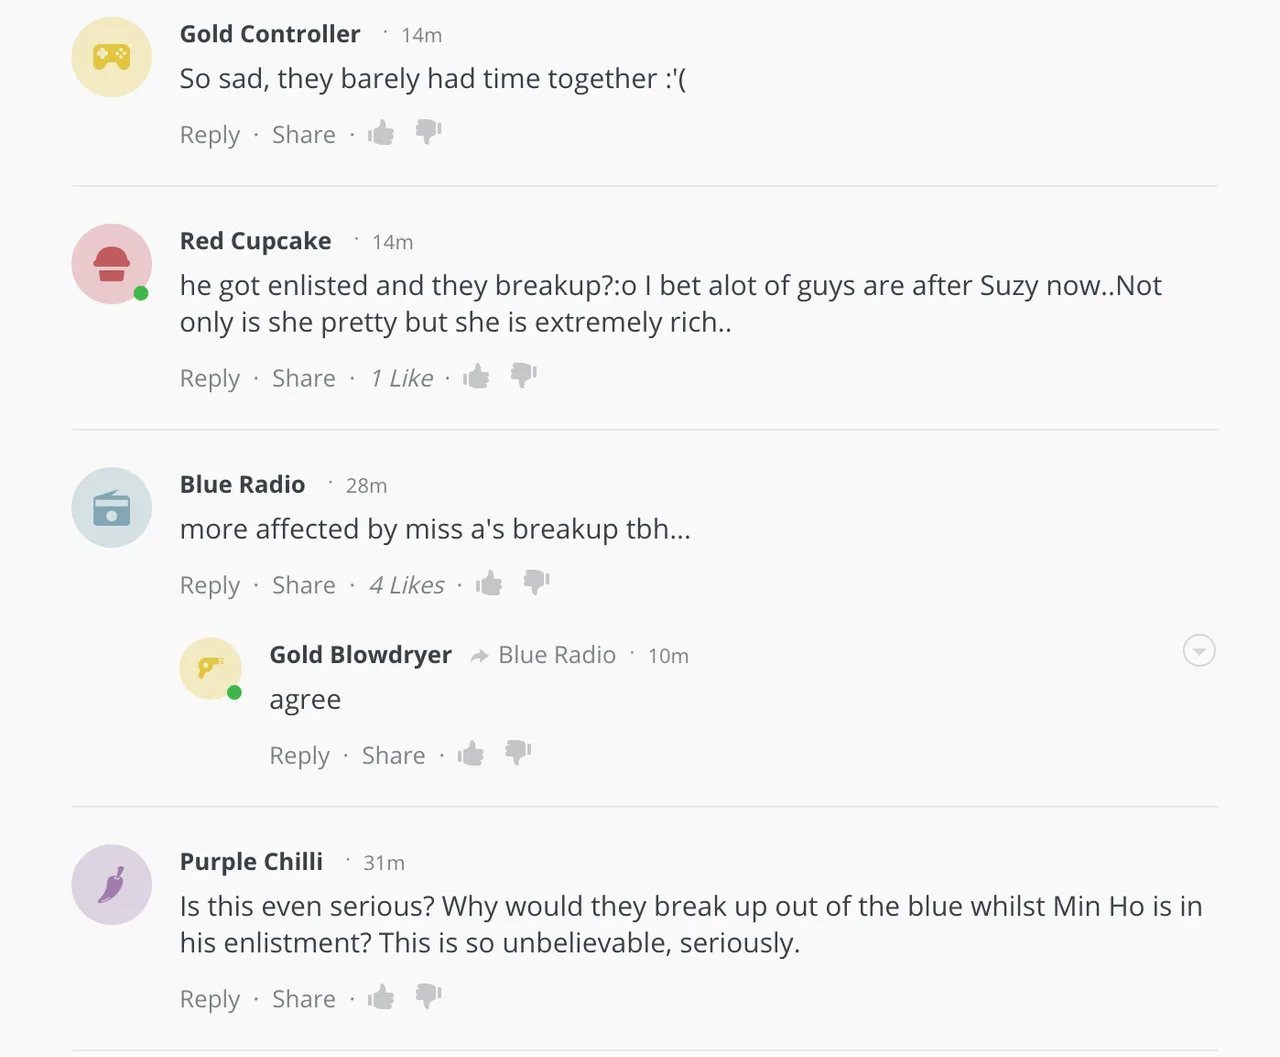Image resolution: width=1280 pixels, height=1057 pixels.
Task: Reply to Gold Controller's comment
Action: click(210, 135)
